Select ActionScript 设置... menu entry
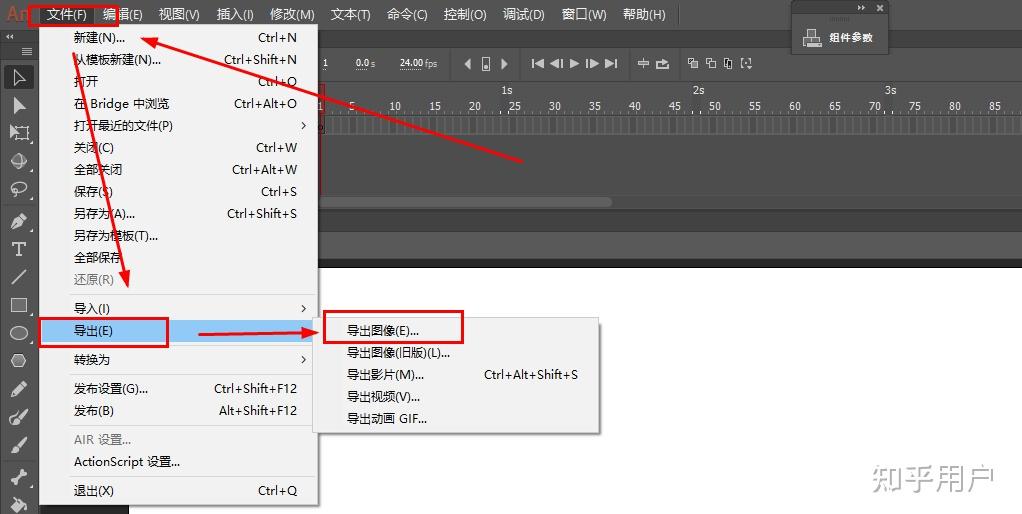1022x514 pixels. (x=179, y=462)
